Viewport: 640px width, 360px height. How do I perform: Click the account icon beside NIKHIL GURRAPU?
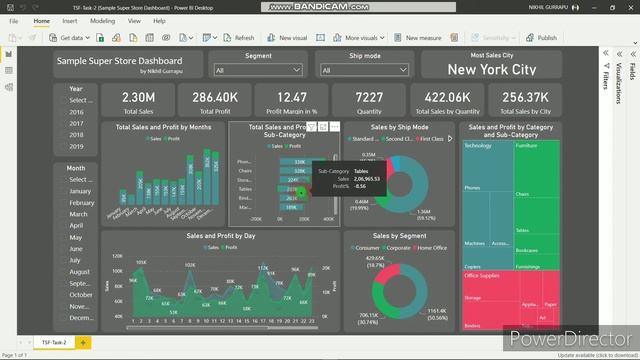576,7
